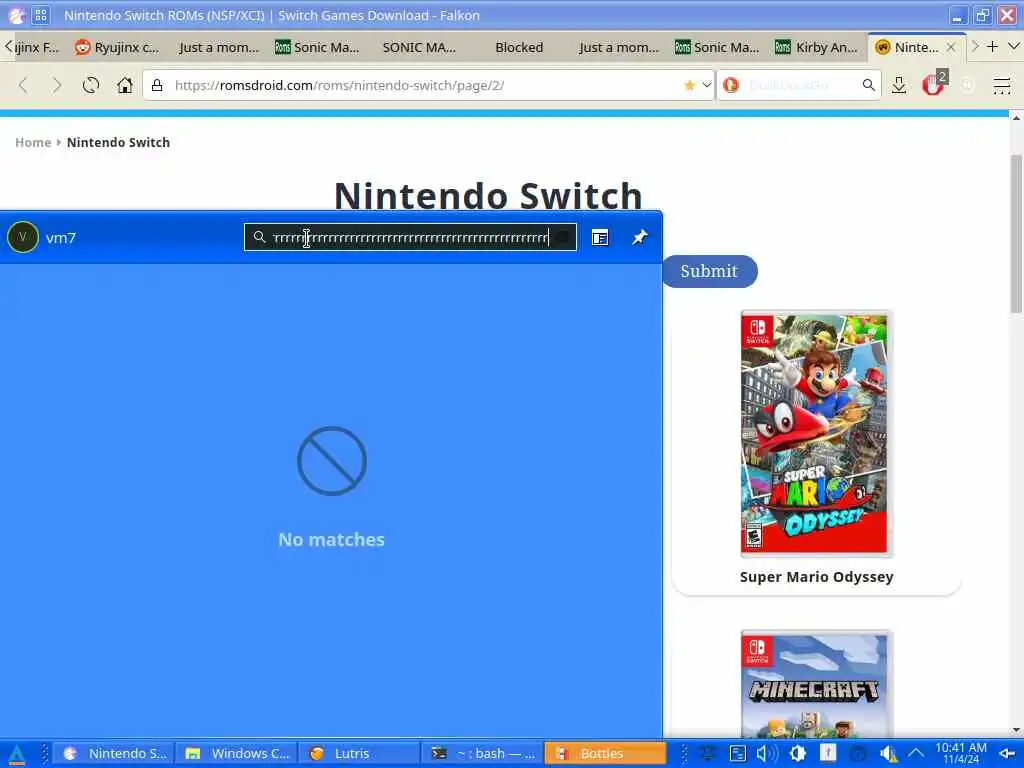
Task: Open the volume speaker tray icon
Action: click(x=767, y=754)
